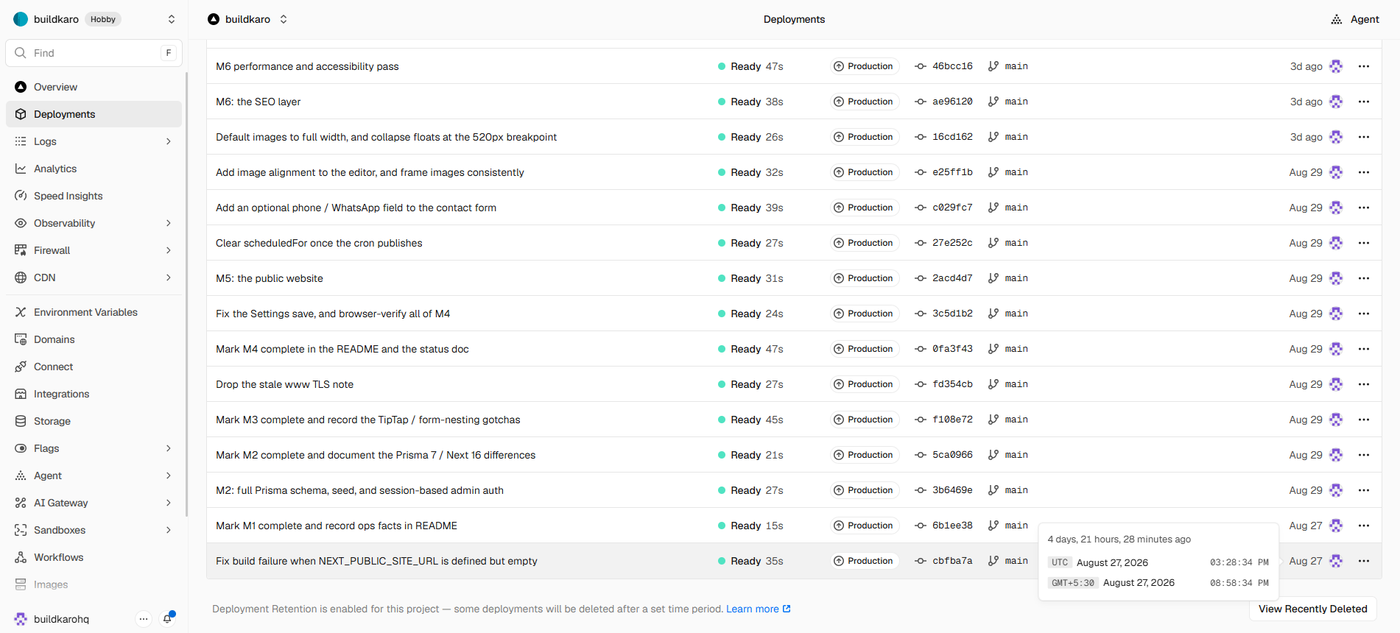Click author avatar on Drop the stale www TLS note row
Screen dimensions: 1400x633
pos(1336,384)
